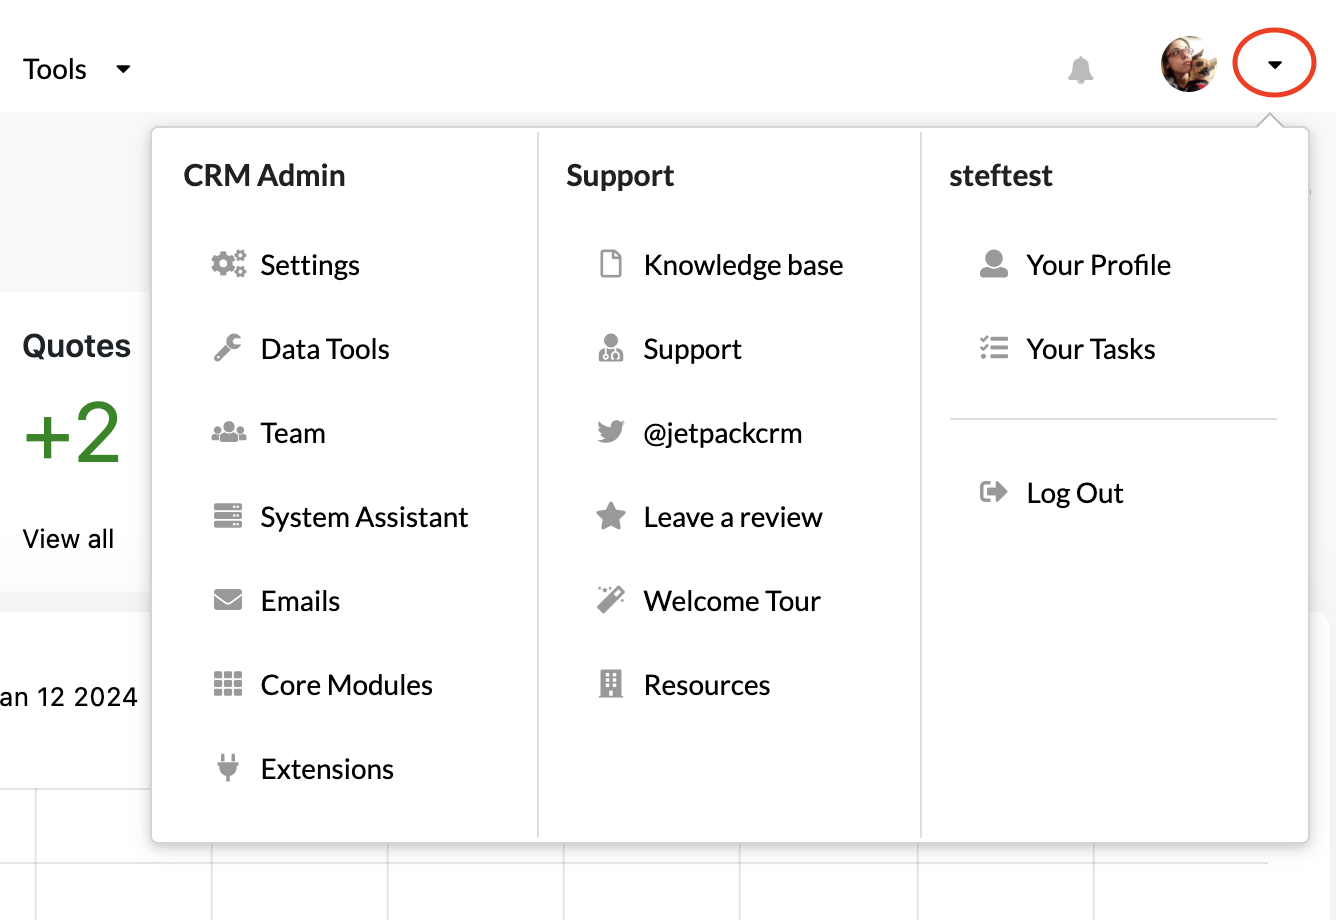The height and width of the screenshot is (920, 1336).
Task: Open Settings via the gears icon
Action: click(x=228, y=264)
